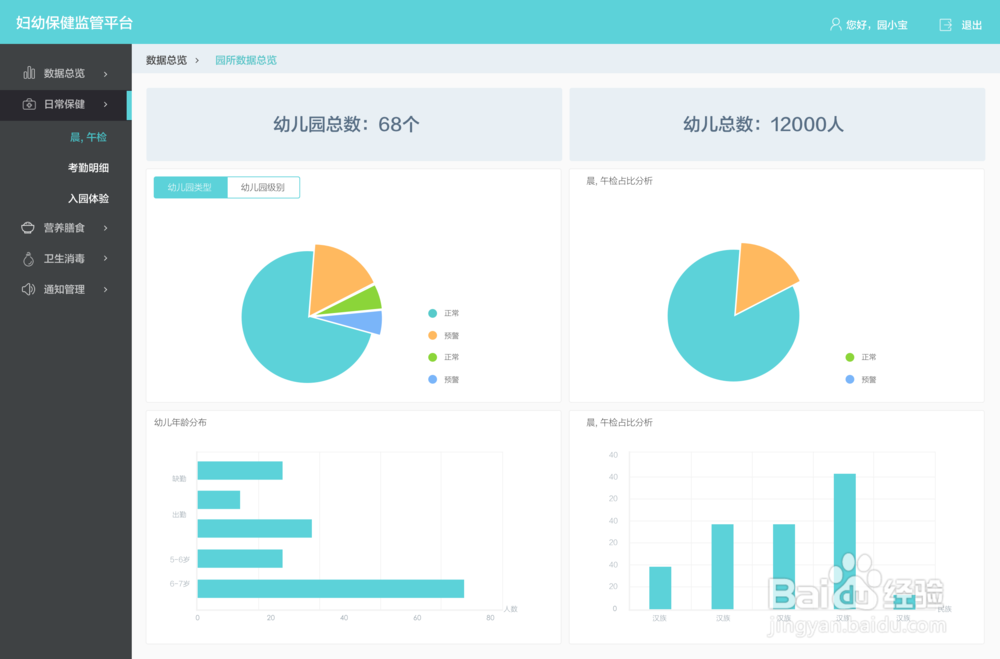This screenshot has width=1000, height=659.
Task: Select the 数据总览 sidebar menu
Action: [x=66, y=73]
